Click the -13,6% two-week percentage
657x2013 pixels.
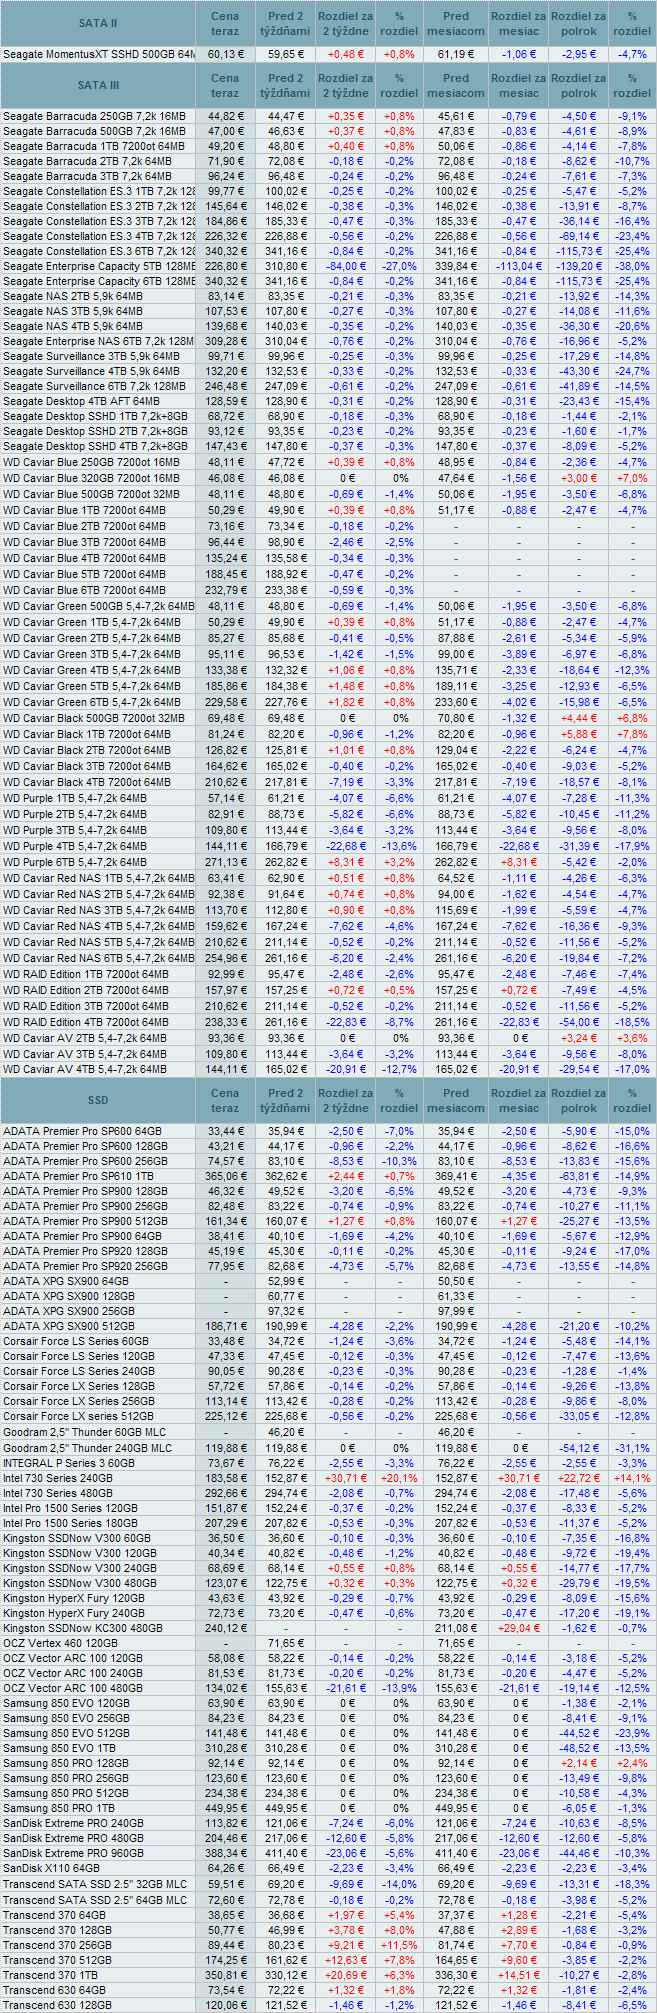tap(400, 846)
